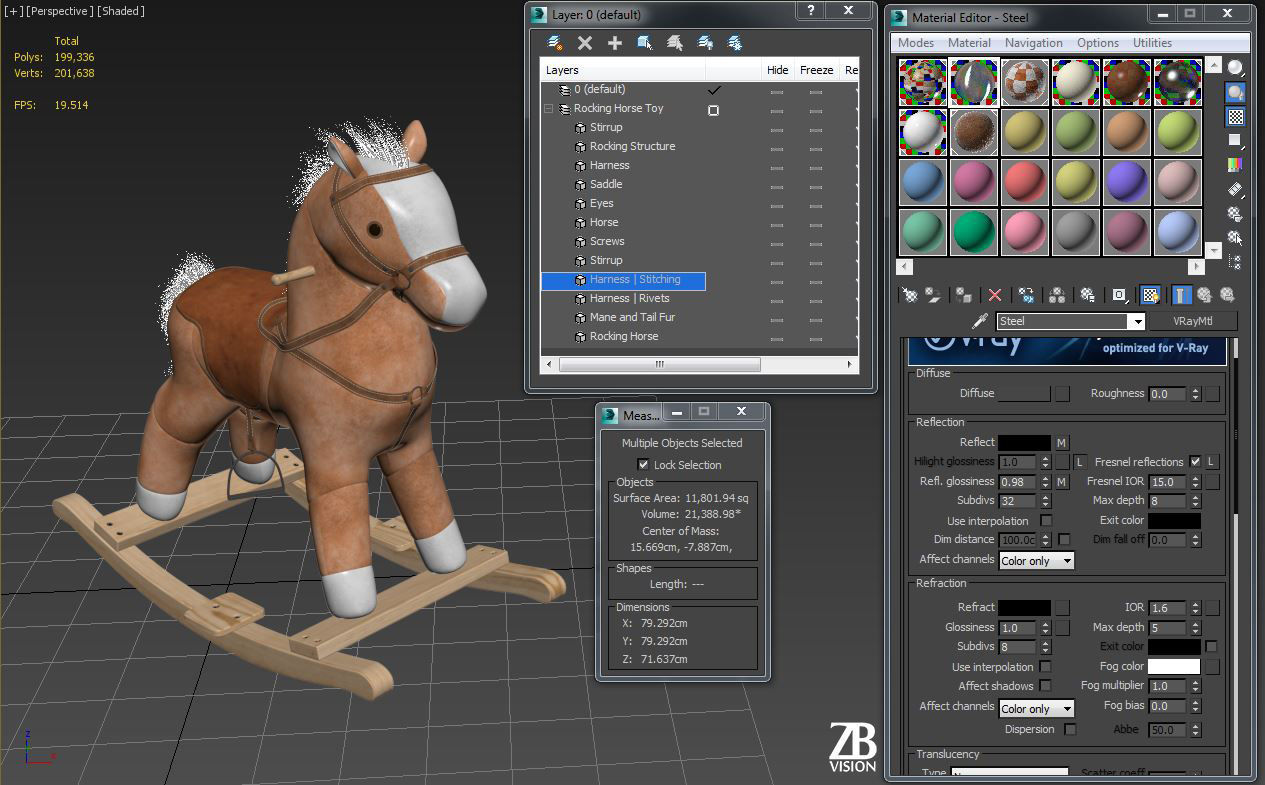Click Make Material Copy icon
The width and height of the screenshot is (1265, 785).
(x=1026, y=295)
